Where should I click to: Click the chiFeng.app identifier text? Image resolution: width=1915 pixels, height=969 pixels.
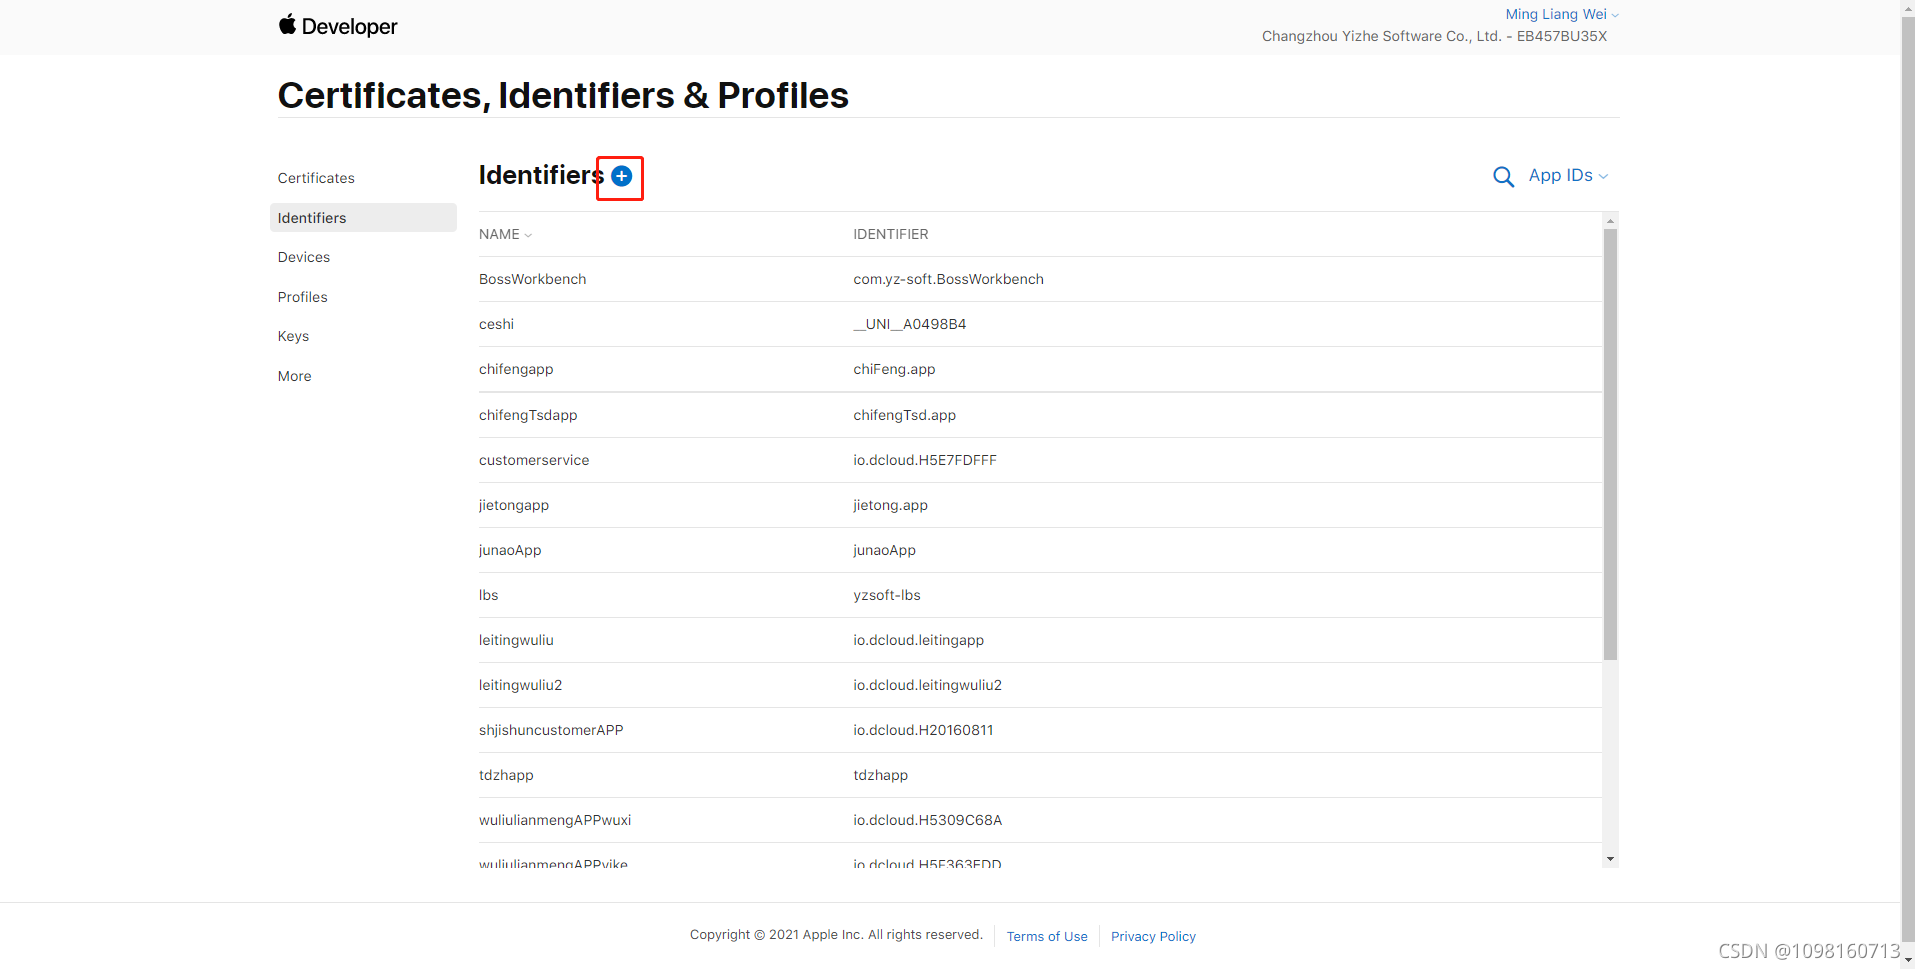[894, 369]
